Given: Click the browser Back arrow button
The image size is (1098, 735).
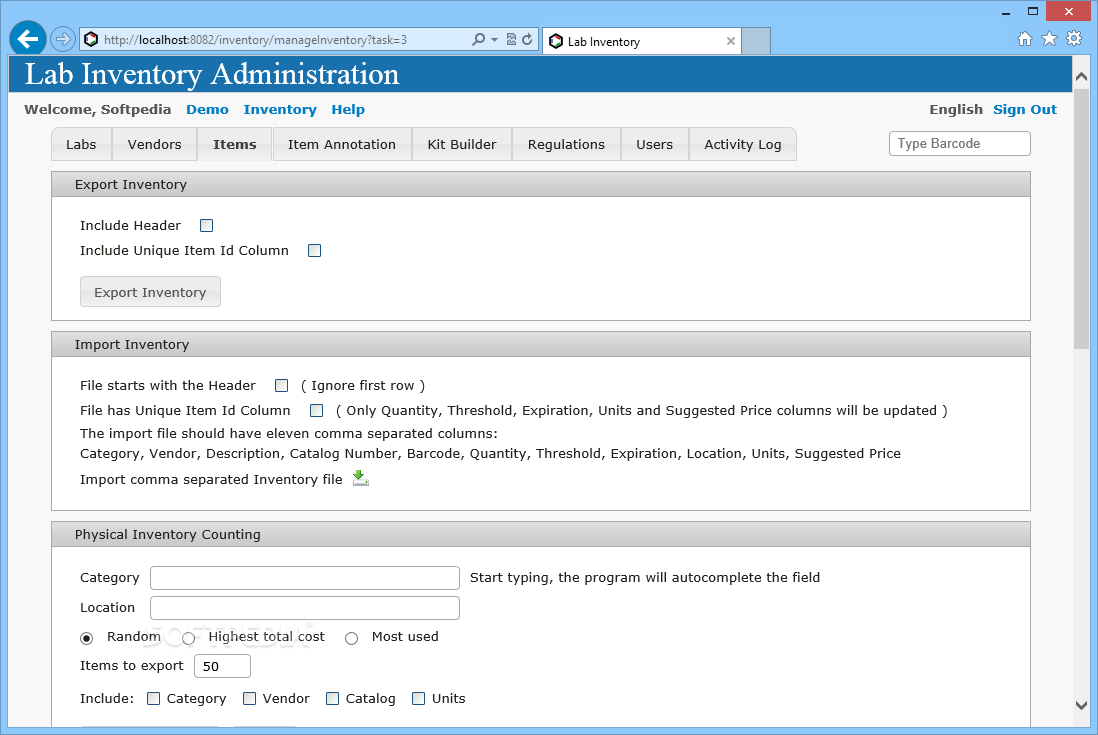Looking at the screenshot, I should pos(27,38).
